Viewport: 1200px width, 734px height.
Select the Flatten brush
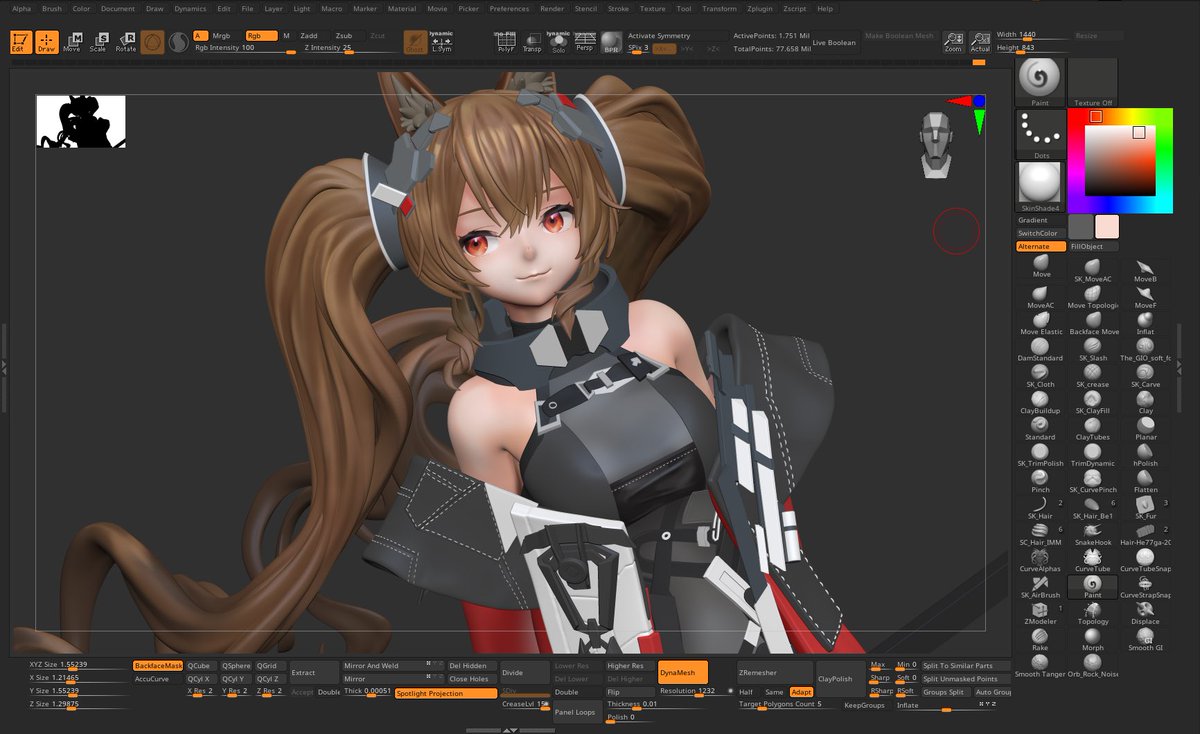pyautogui.click(x=1145, y=482)
